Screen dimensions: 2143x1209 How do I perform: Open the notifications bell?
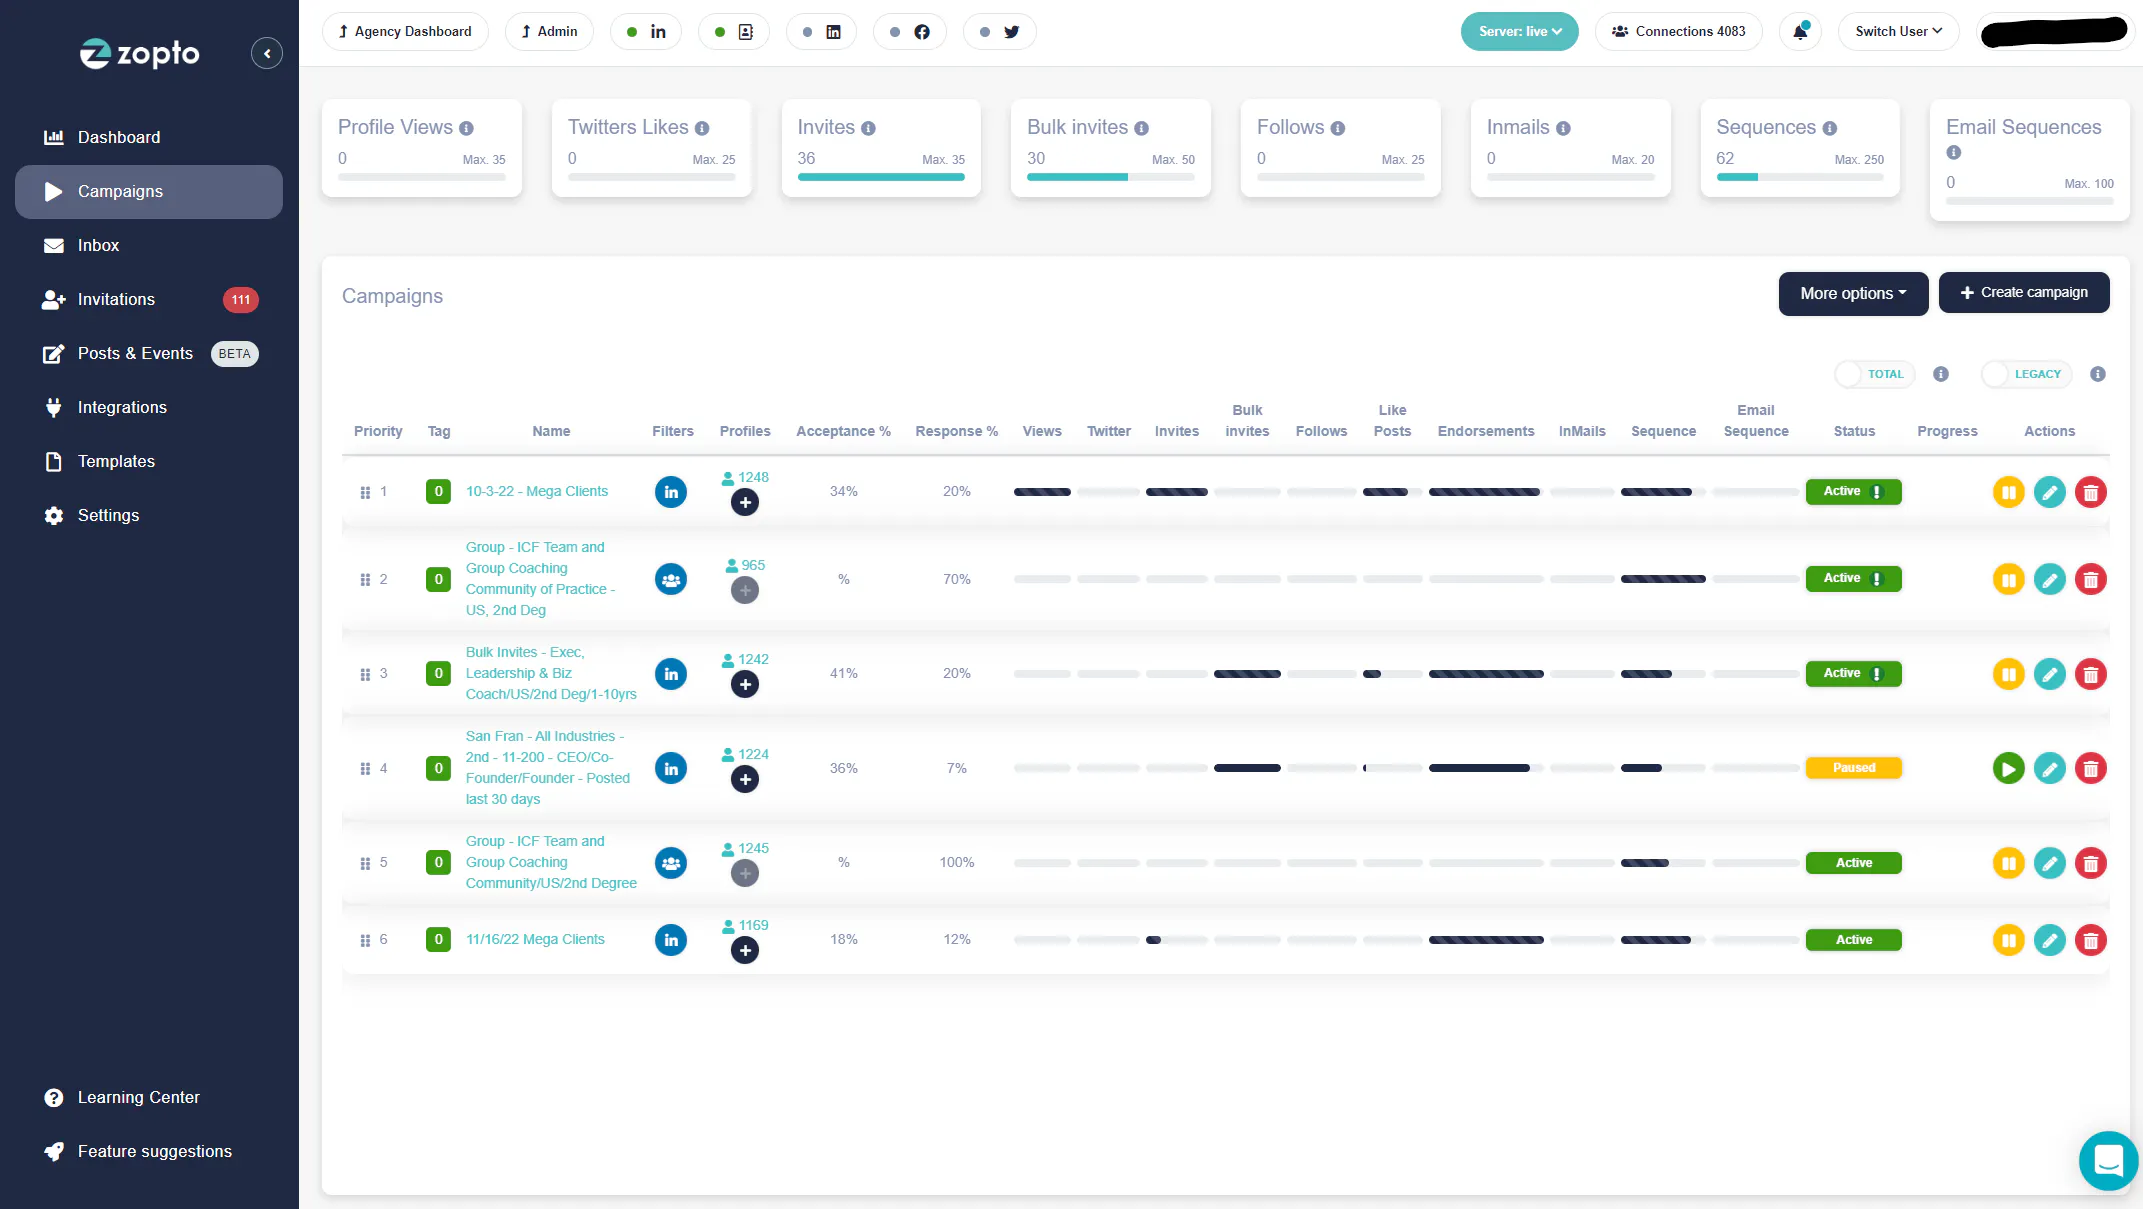click(x=1800, y=31)
